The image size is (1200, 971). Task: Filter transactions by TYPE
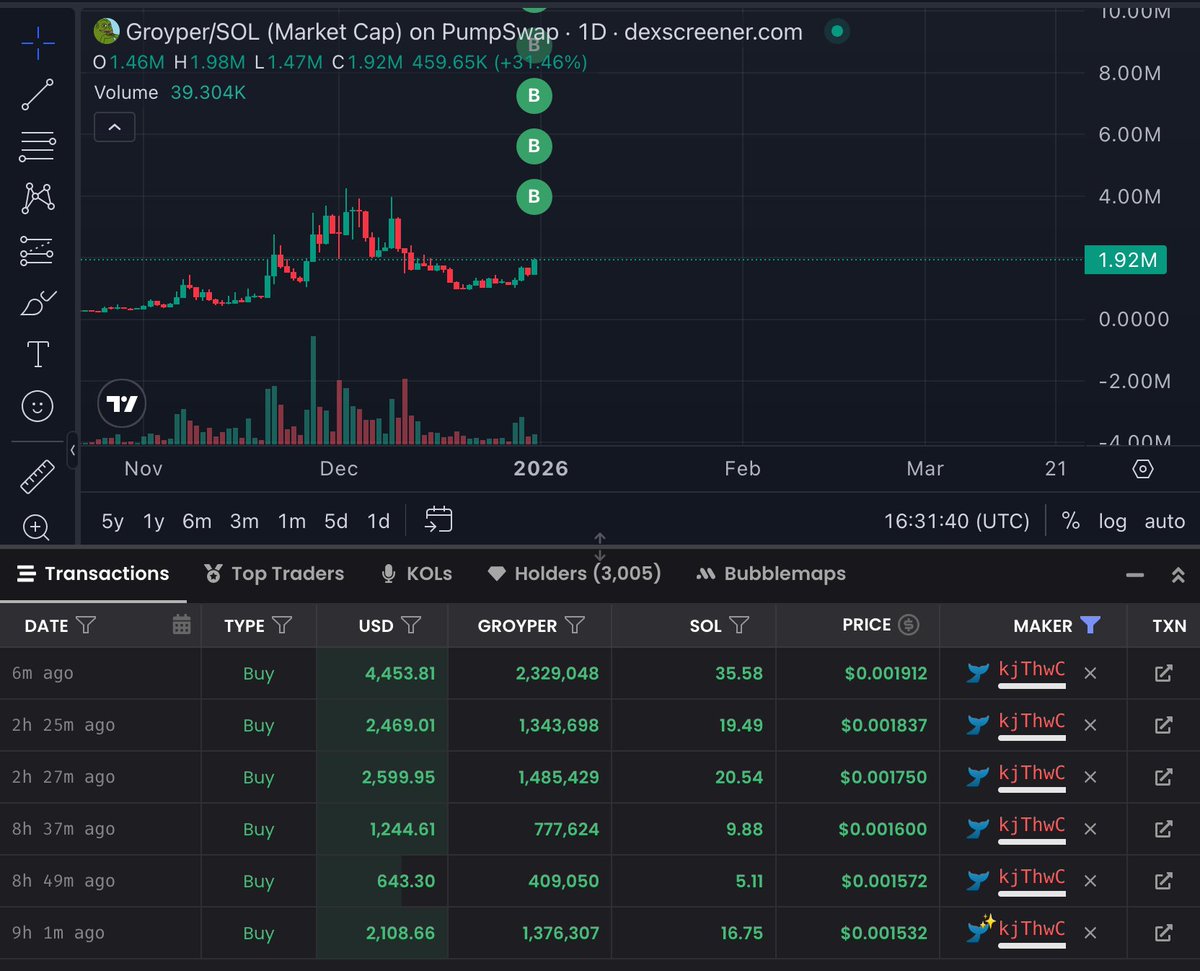pos(282,625)
